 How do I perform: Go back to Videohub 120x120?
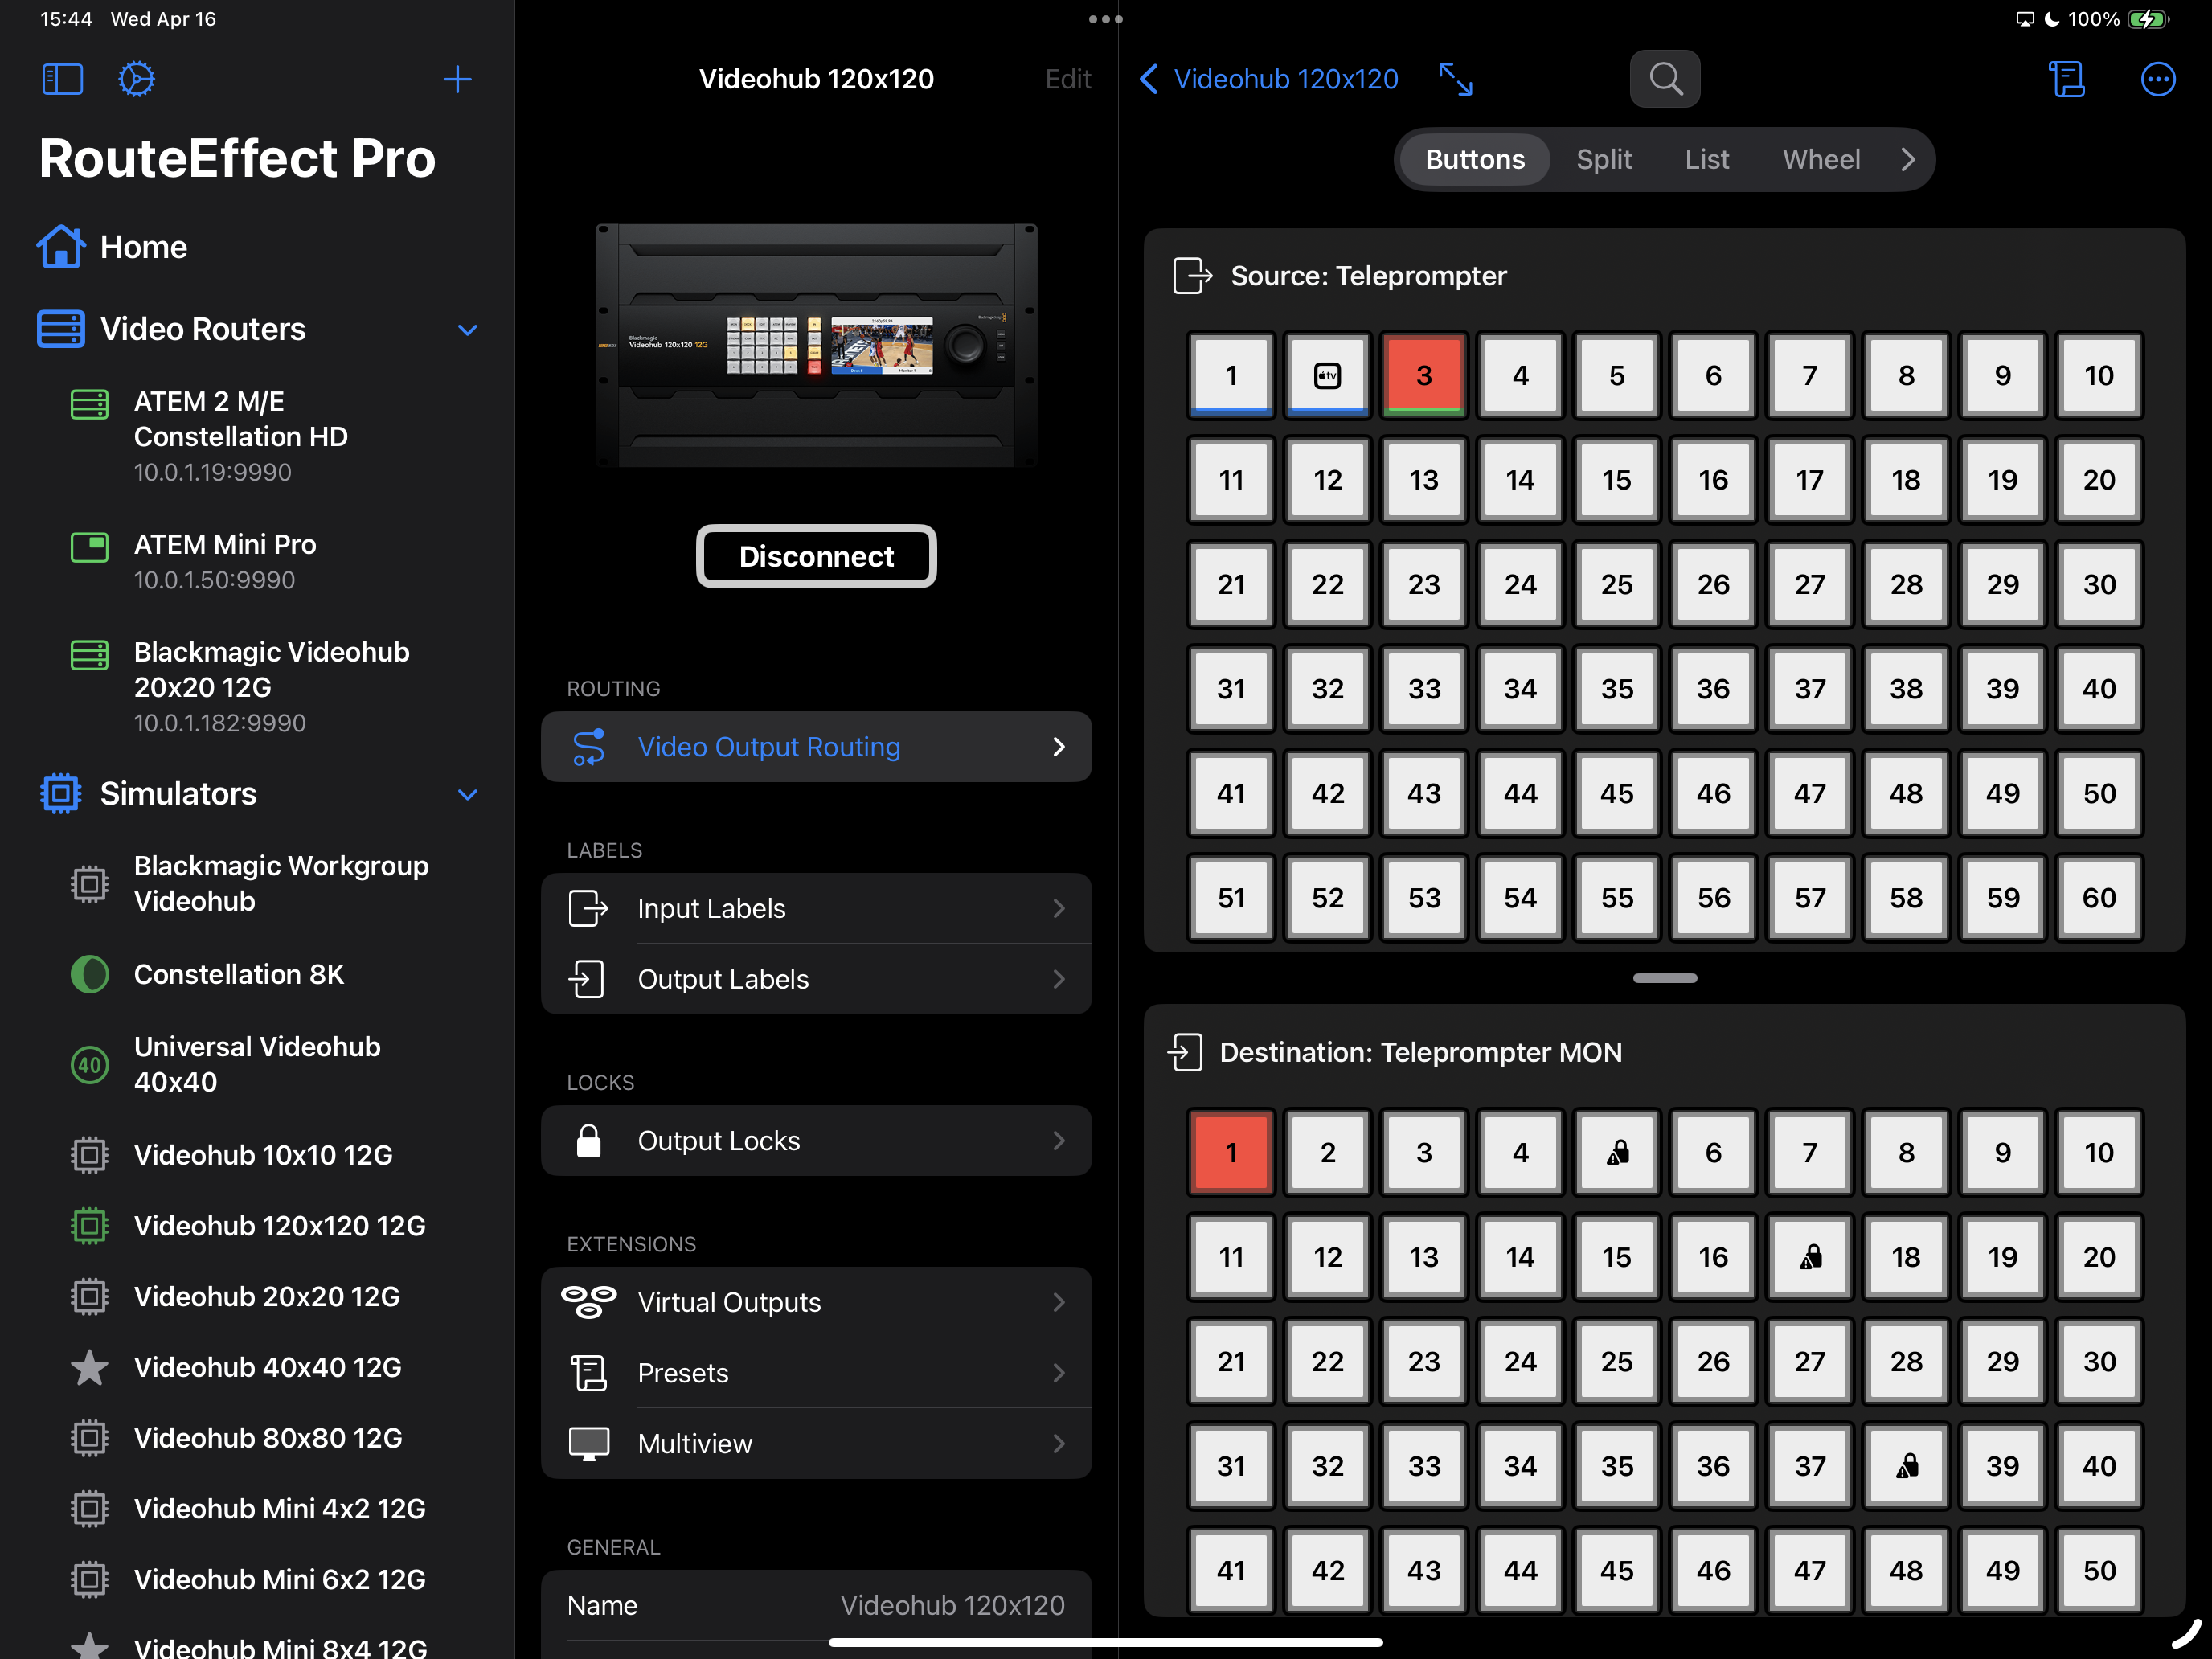1268,79
